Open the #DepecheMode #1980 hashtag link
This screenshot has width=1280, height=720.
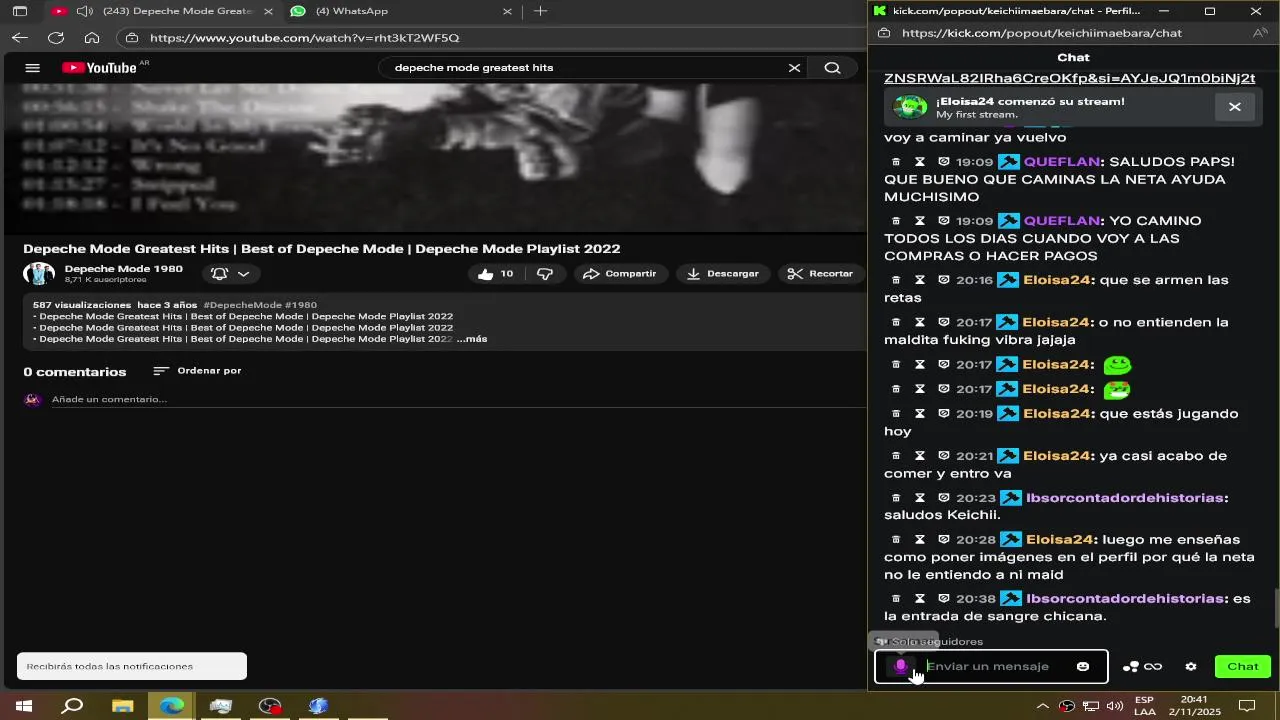point(260,305)
